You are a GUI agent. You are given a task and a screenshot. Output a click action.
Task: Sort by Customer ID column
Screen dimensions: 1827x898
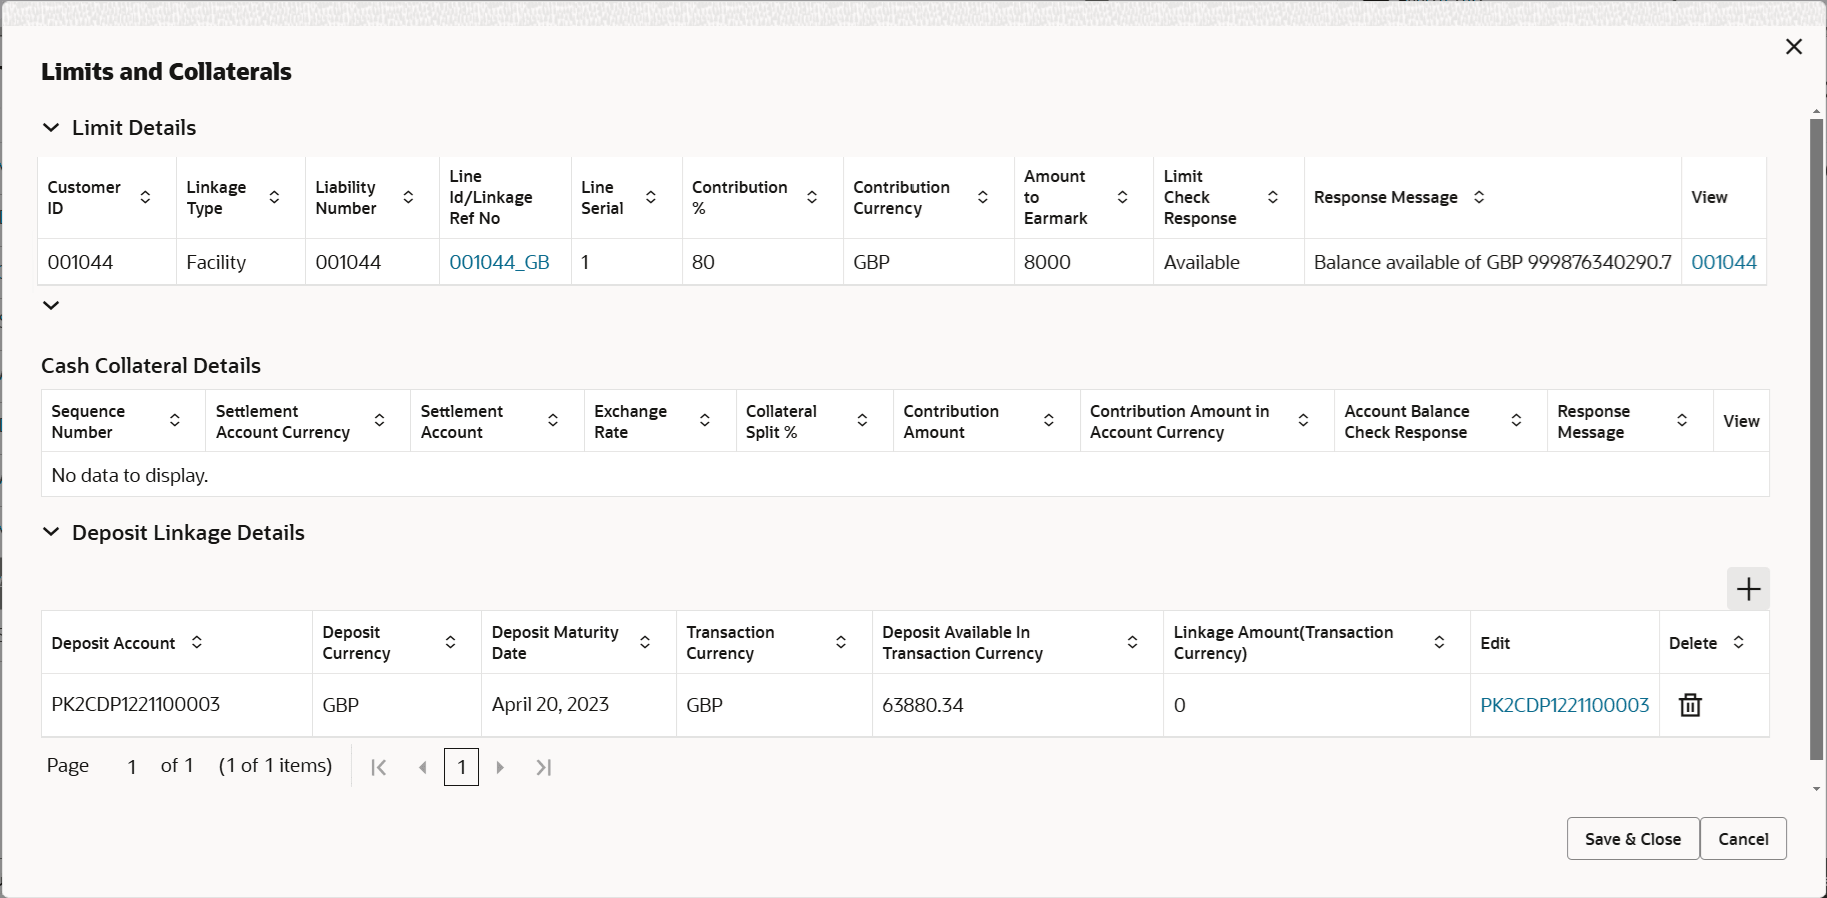pyautogui.click(x=146, y=197)
